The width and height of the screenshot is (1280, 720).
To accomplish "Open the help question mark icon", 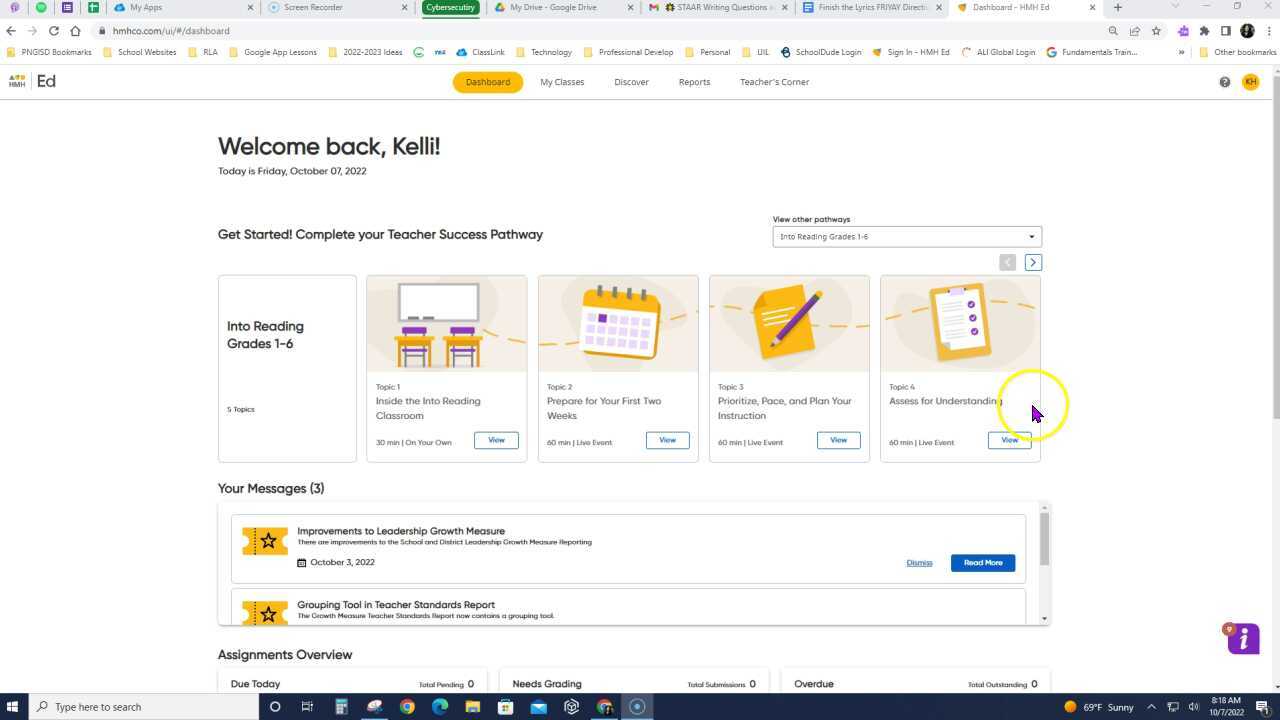I will tap(1224, 82).
